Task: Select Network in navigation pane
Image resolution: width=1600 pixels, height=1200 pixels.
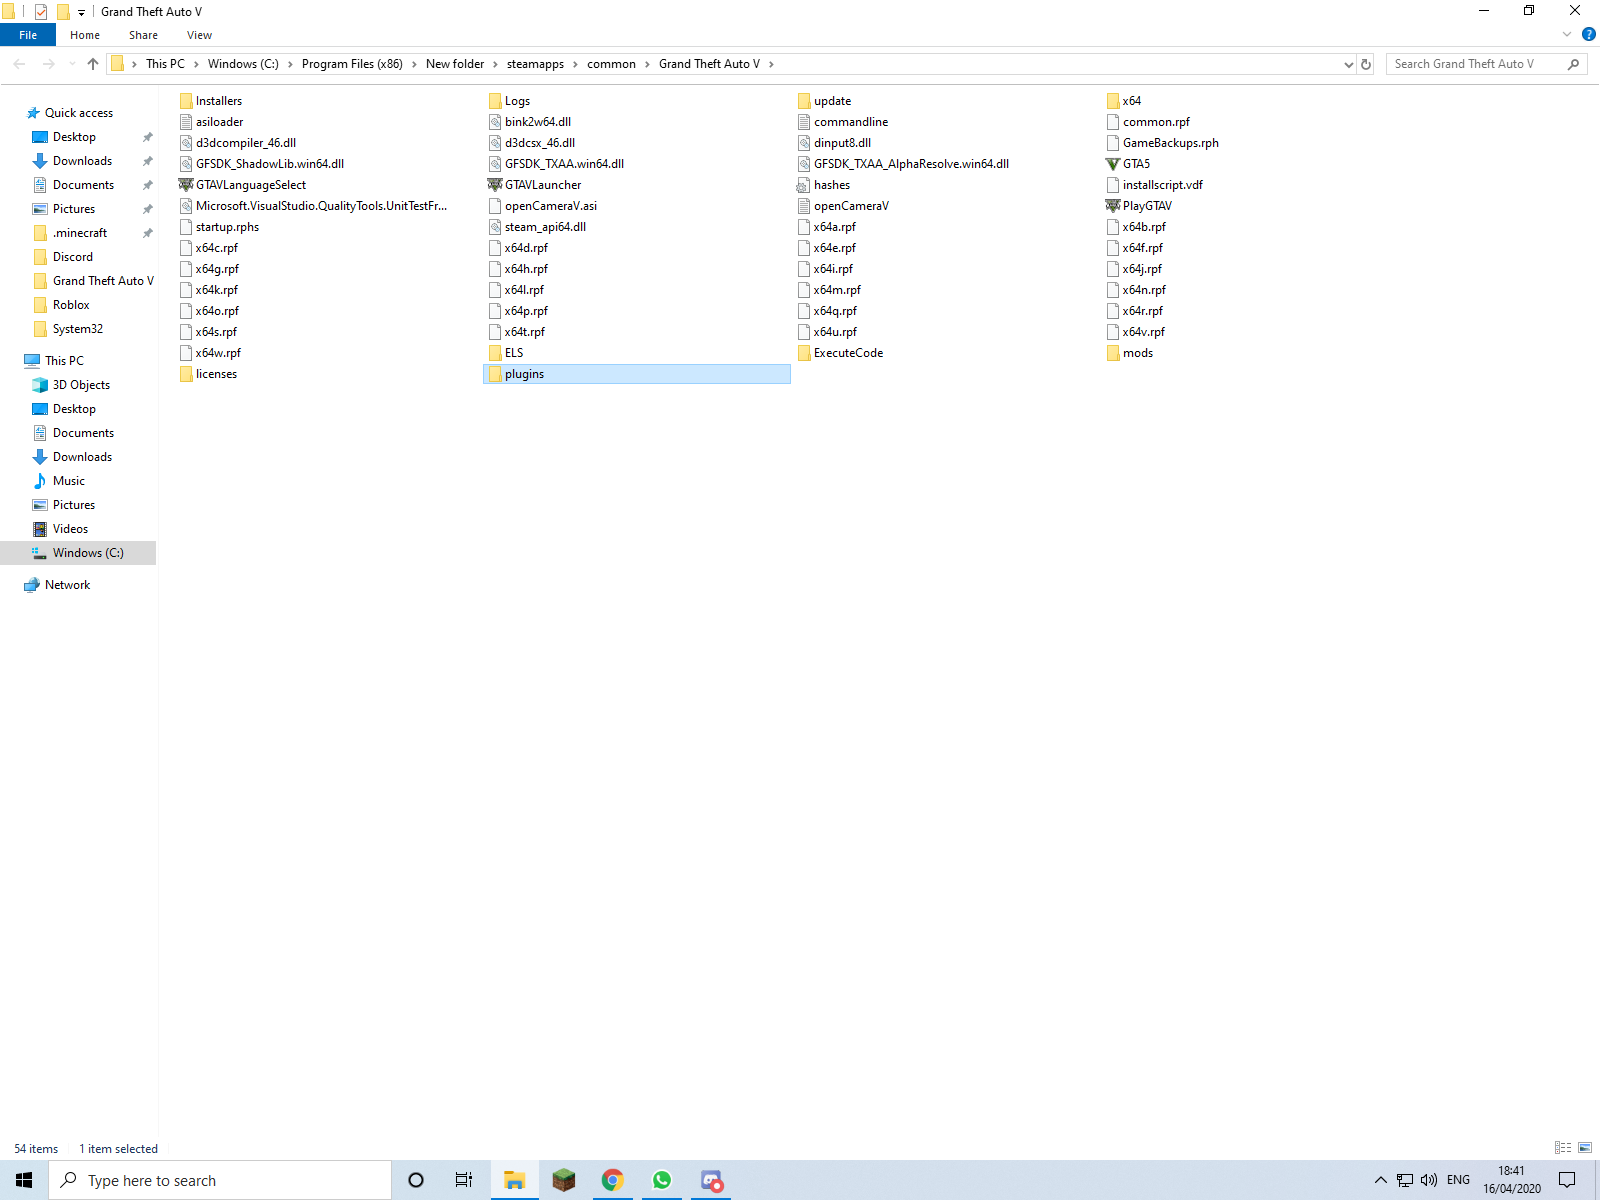Action: click(x=67, y=585)
